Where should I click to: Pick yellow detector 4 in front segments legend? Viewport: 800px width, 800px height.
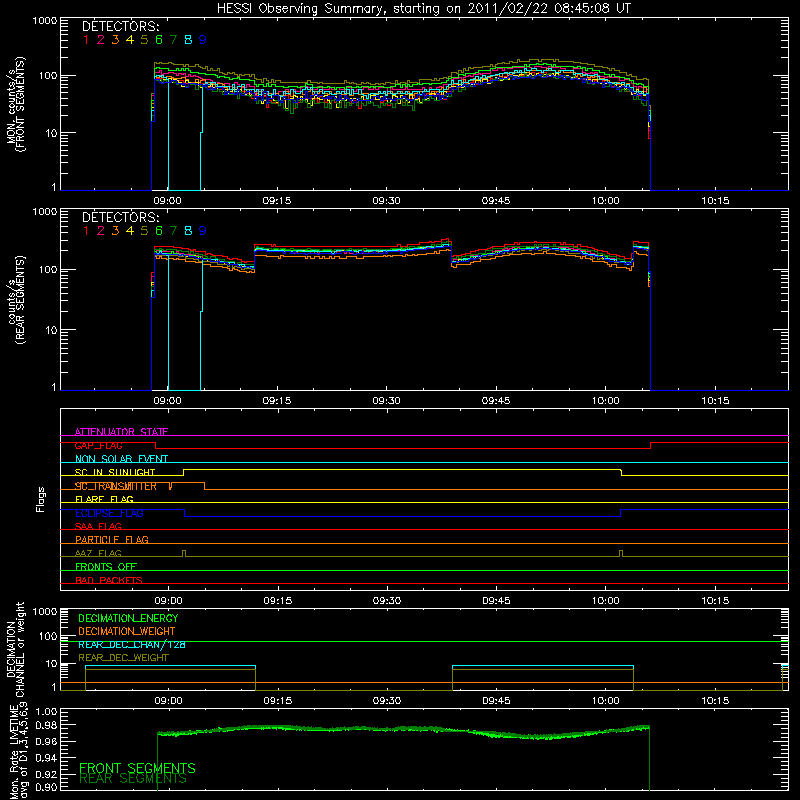click(130, 40)
